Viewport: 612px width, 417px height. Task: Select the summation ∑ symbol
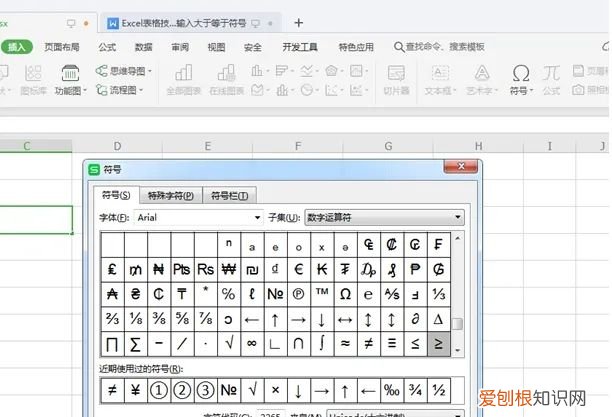[x=135, y=344]
